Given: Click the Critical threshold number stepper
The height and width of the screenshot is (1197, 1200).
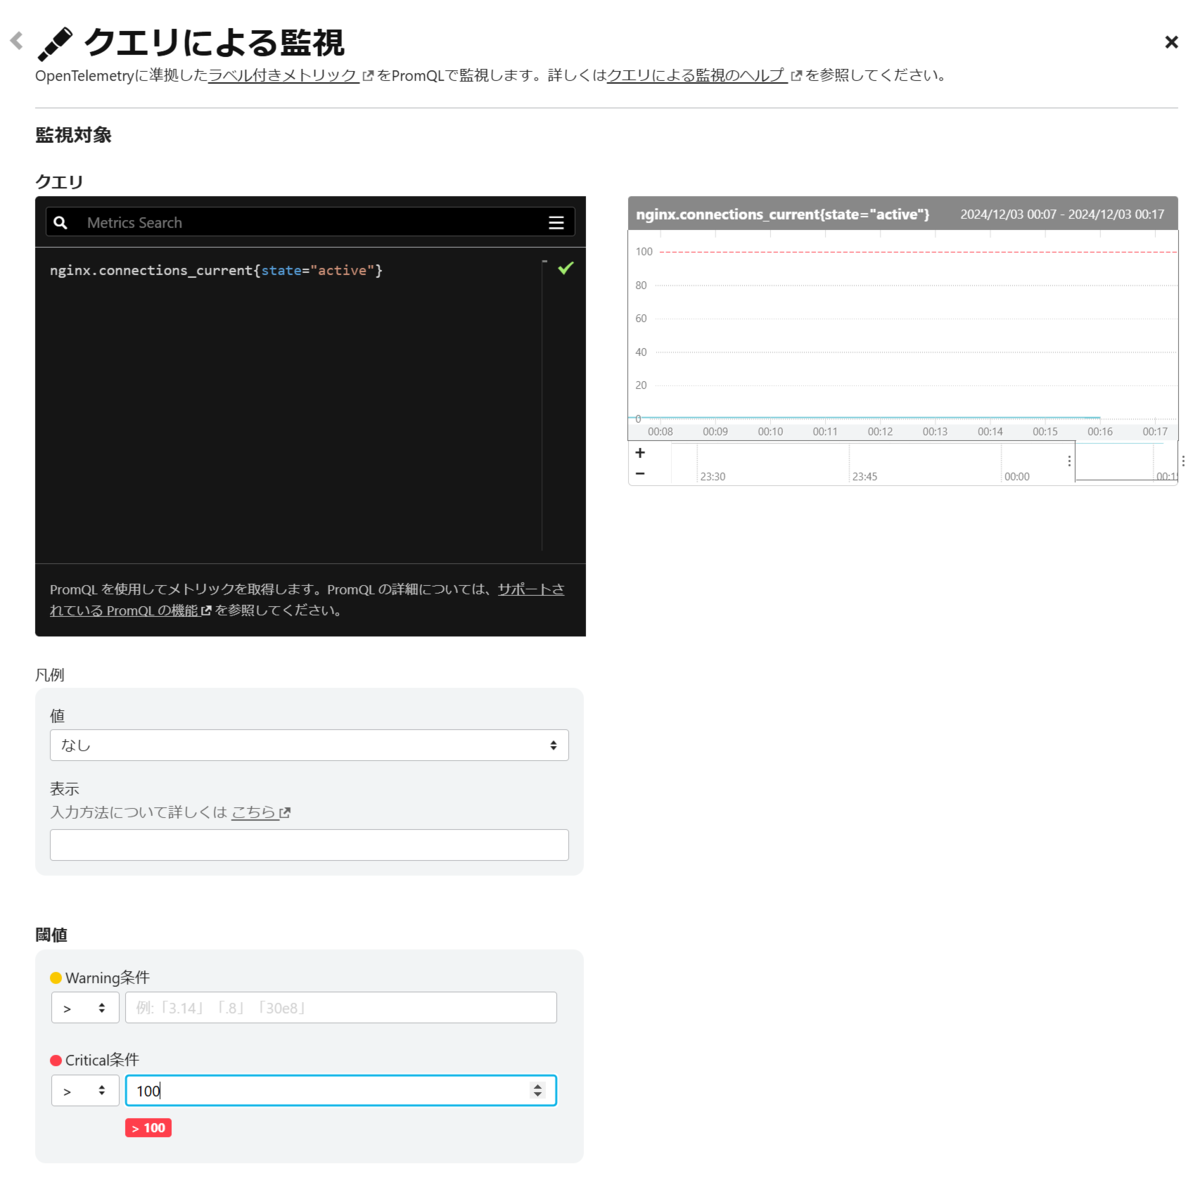Looking at the screenshot, I should pyautogui.click(x=538, y=1091).
